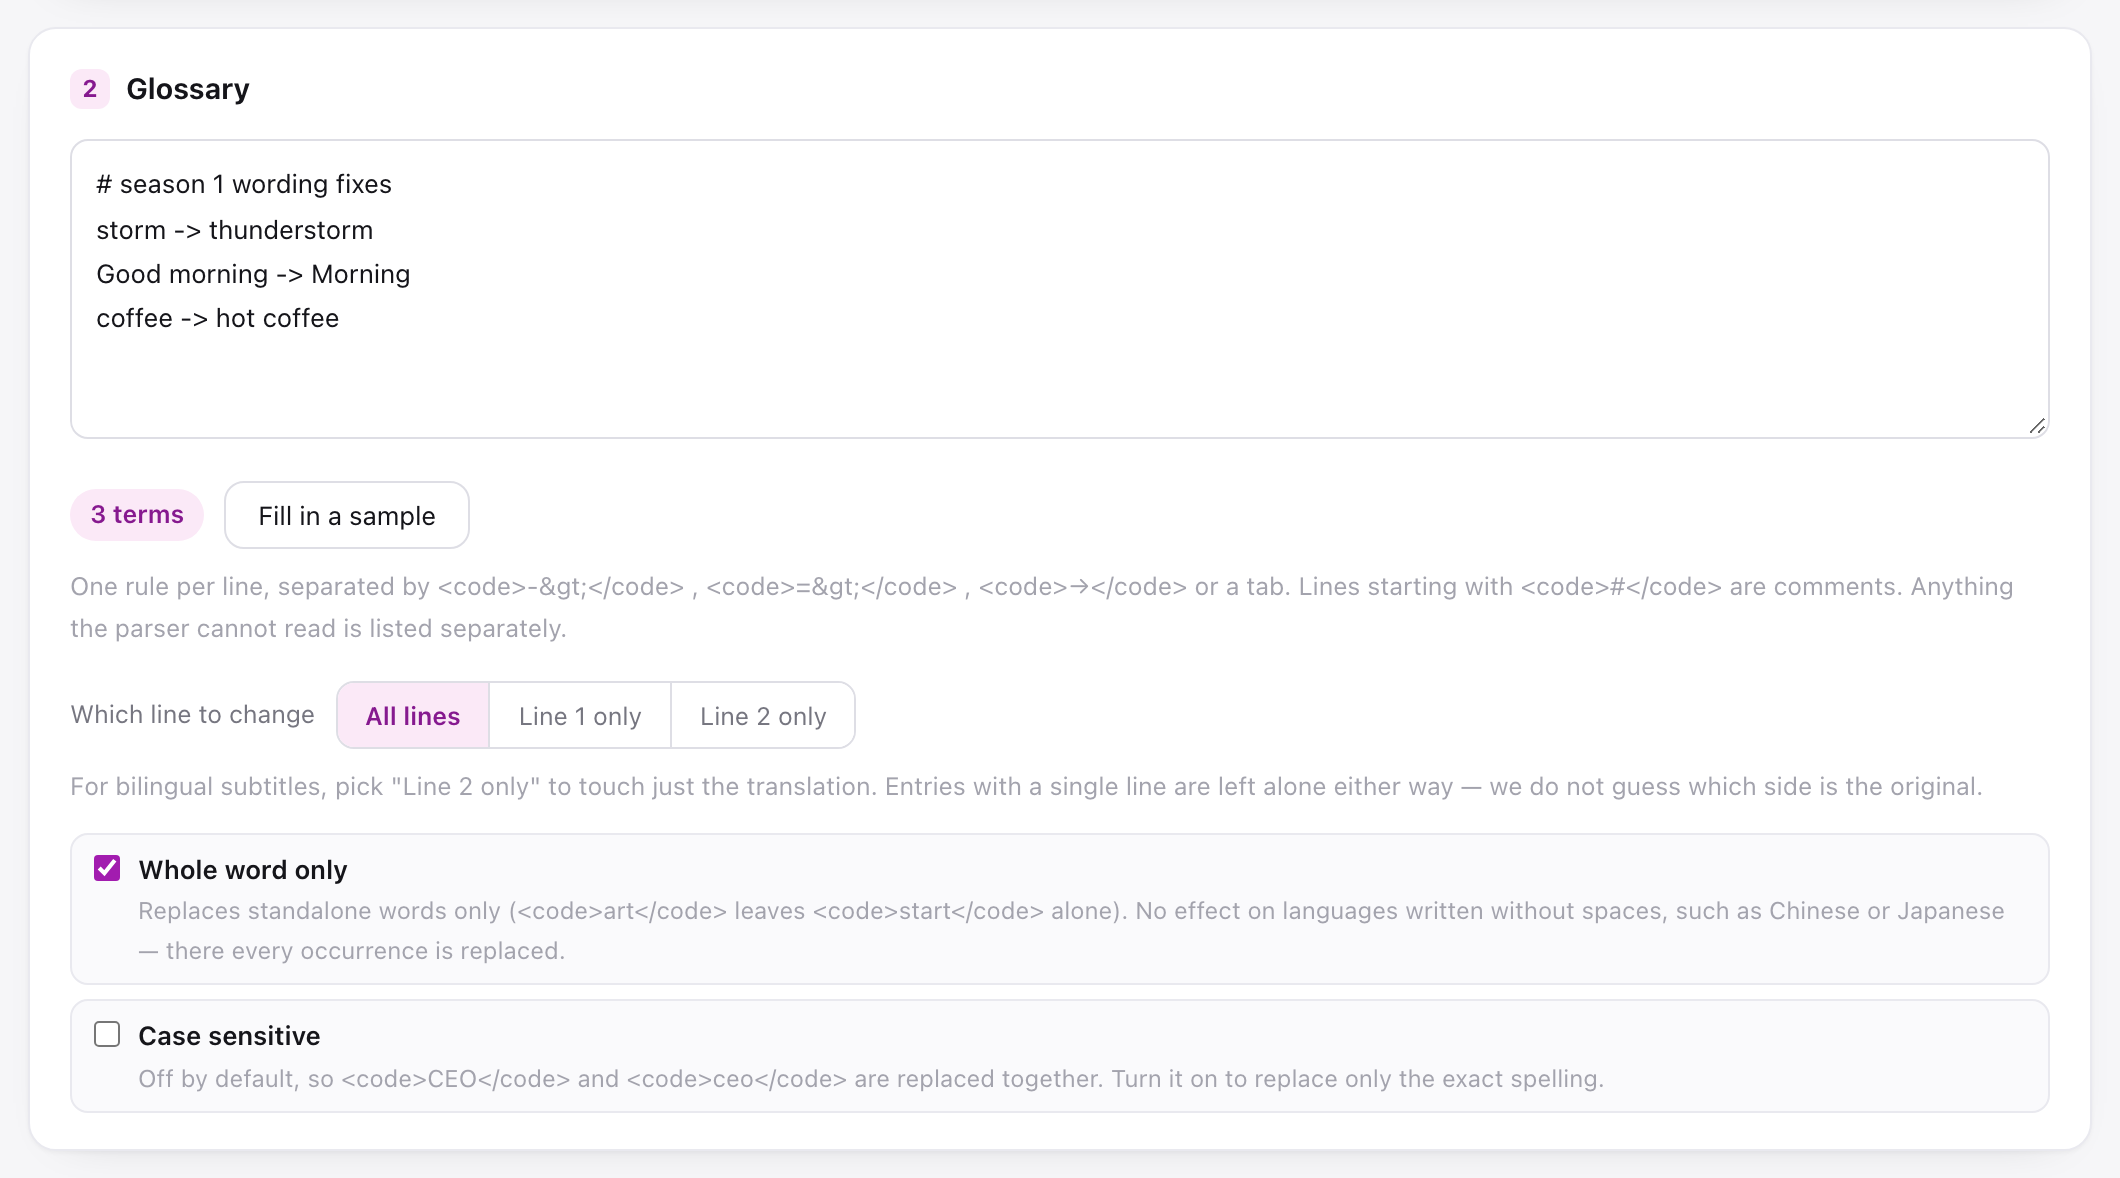Click the textarea resize handle corner
Viewport: 2120px width, 1178px height.
(x=2036, y=426)
